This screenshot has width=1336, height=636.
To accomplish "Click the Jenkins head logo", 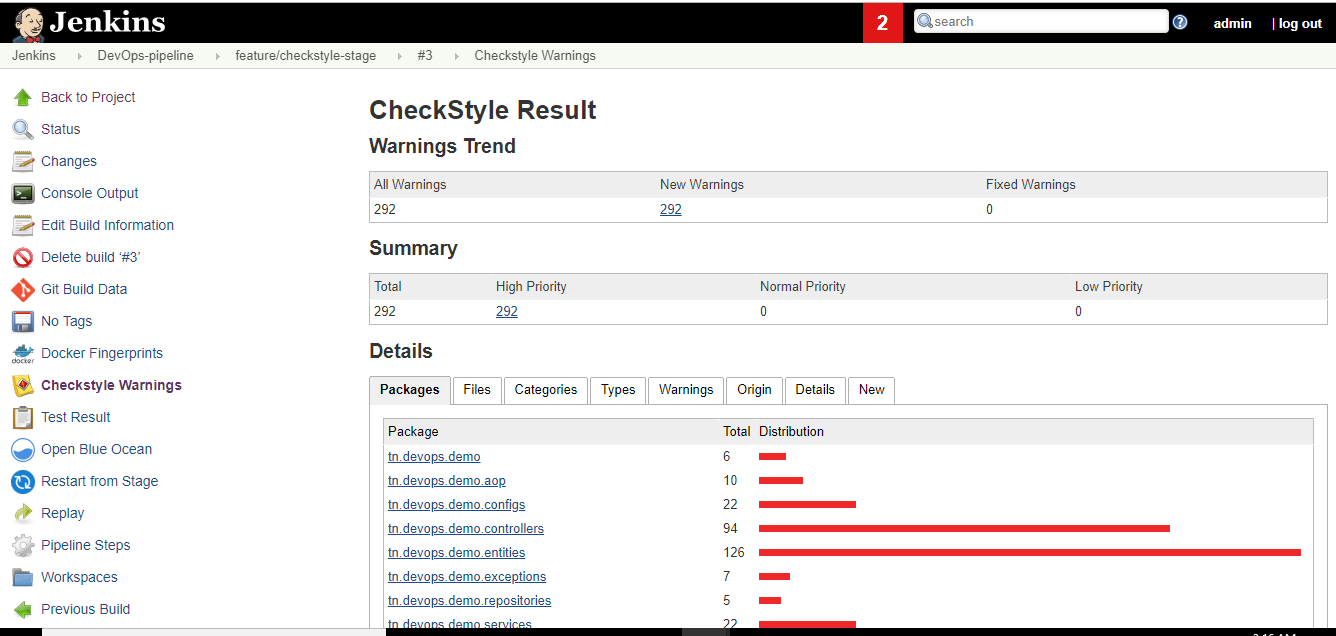I will tap(27, 21).
